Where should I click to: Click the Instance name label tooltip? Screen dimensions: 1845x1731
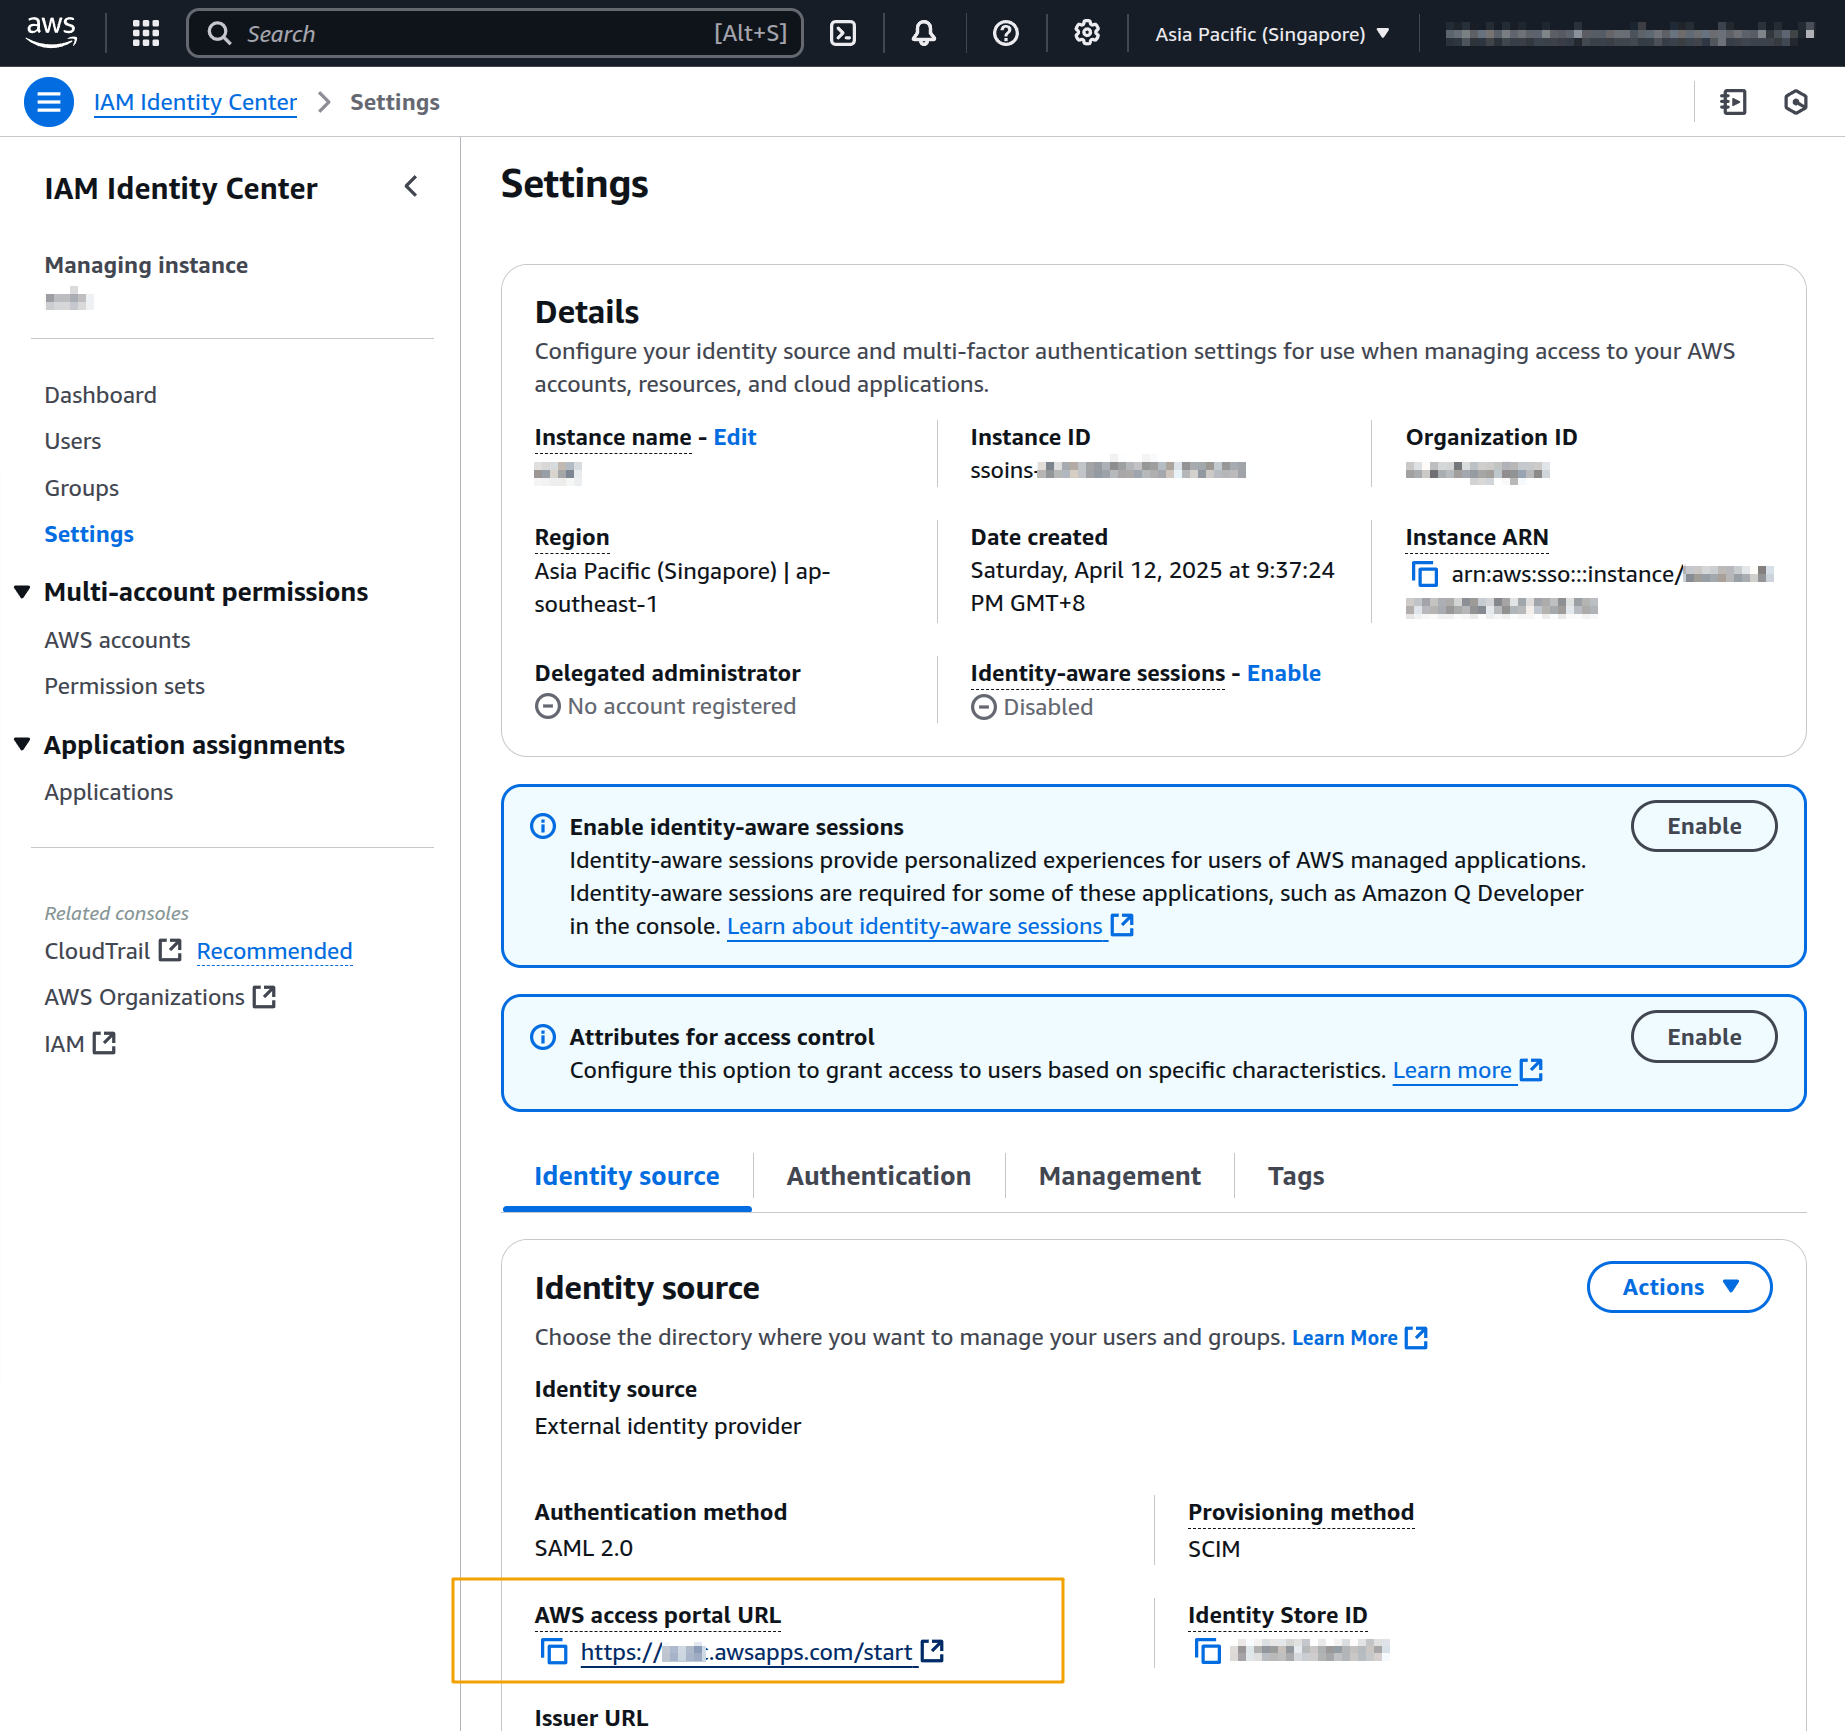point(613,437)
